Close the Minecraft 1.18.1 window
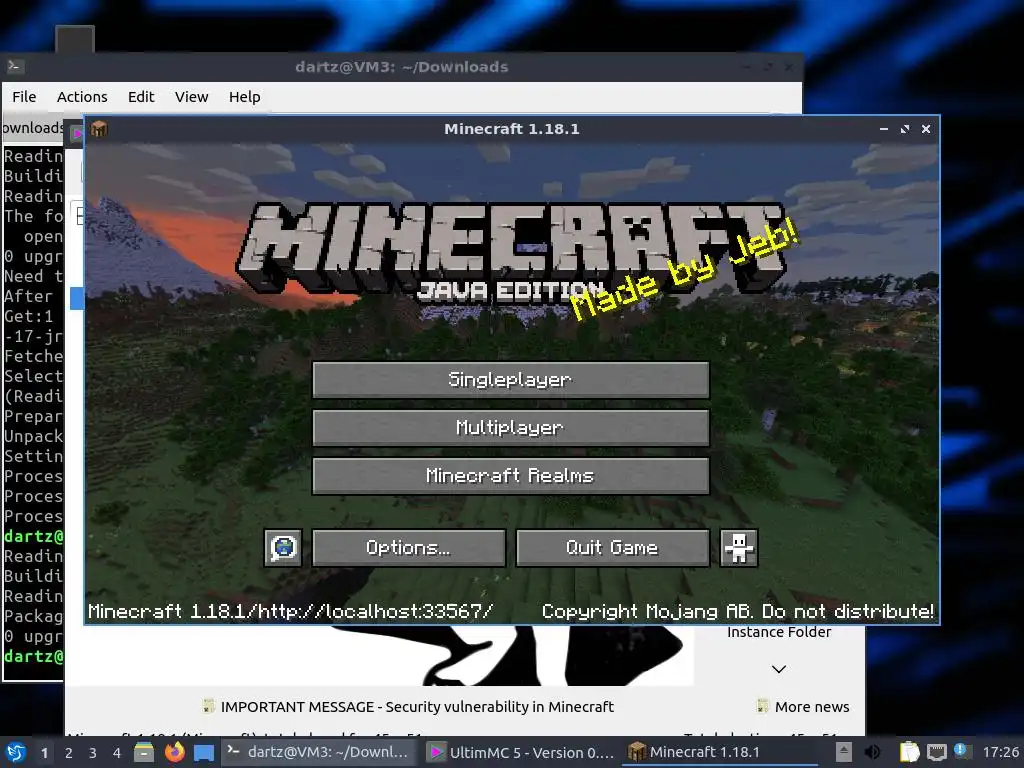The width and height of the screenshot is (1024, 768). [x=925, y=129]
